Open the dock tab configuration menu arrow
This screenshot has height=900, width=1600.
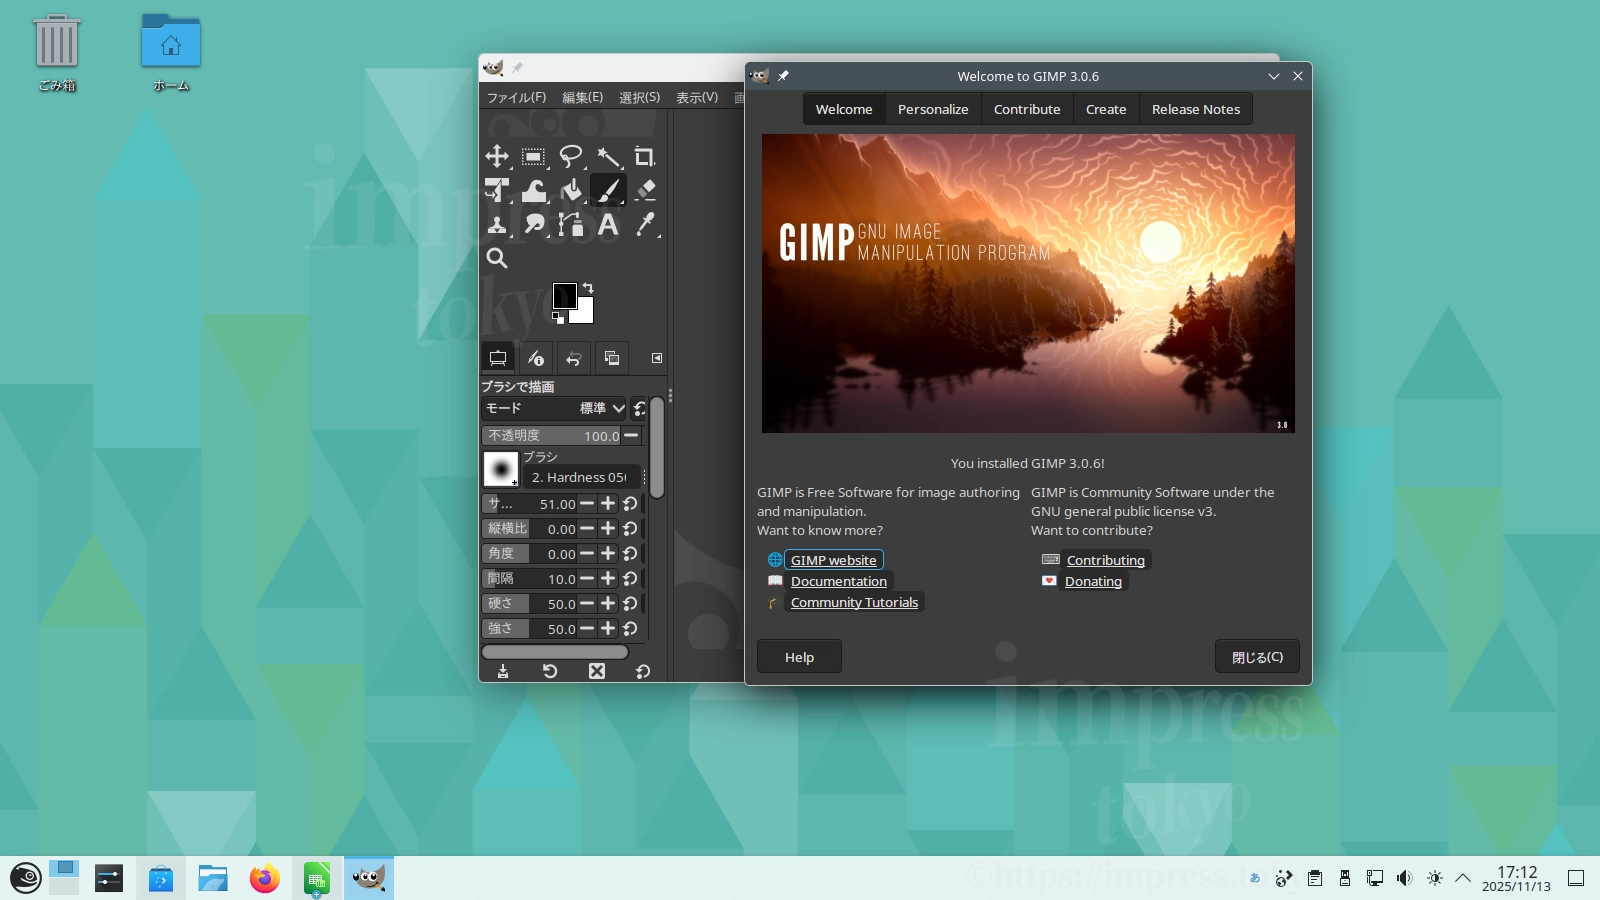point(657,358)
